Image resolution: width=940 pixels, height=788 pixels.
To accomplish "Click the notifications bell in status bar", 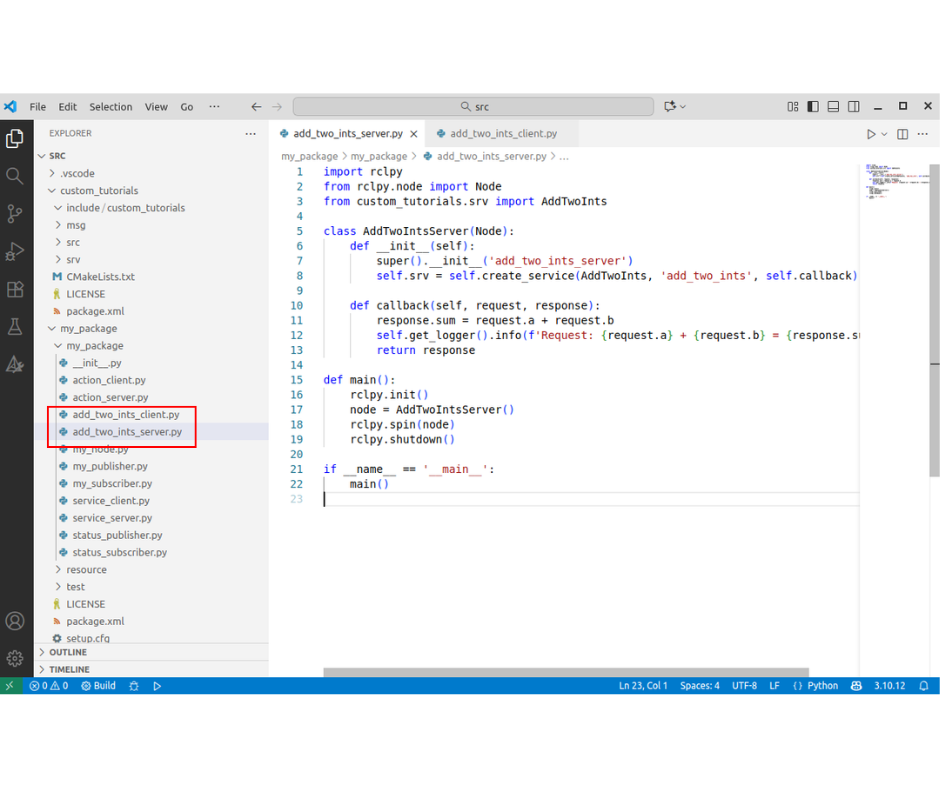I will [x=924, y=686].
